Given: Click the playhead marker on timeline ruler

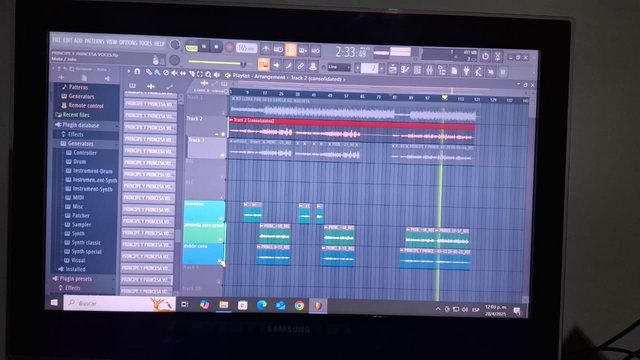Looking at the screenshot, I should point(444,98).
